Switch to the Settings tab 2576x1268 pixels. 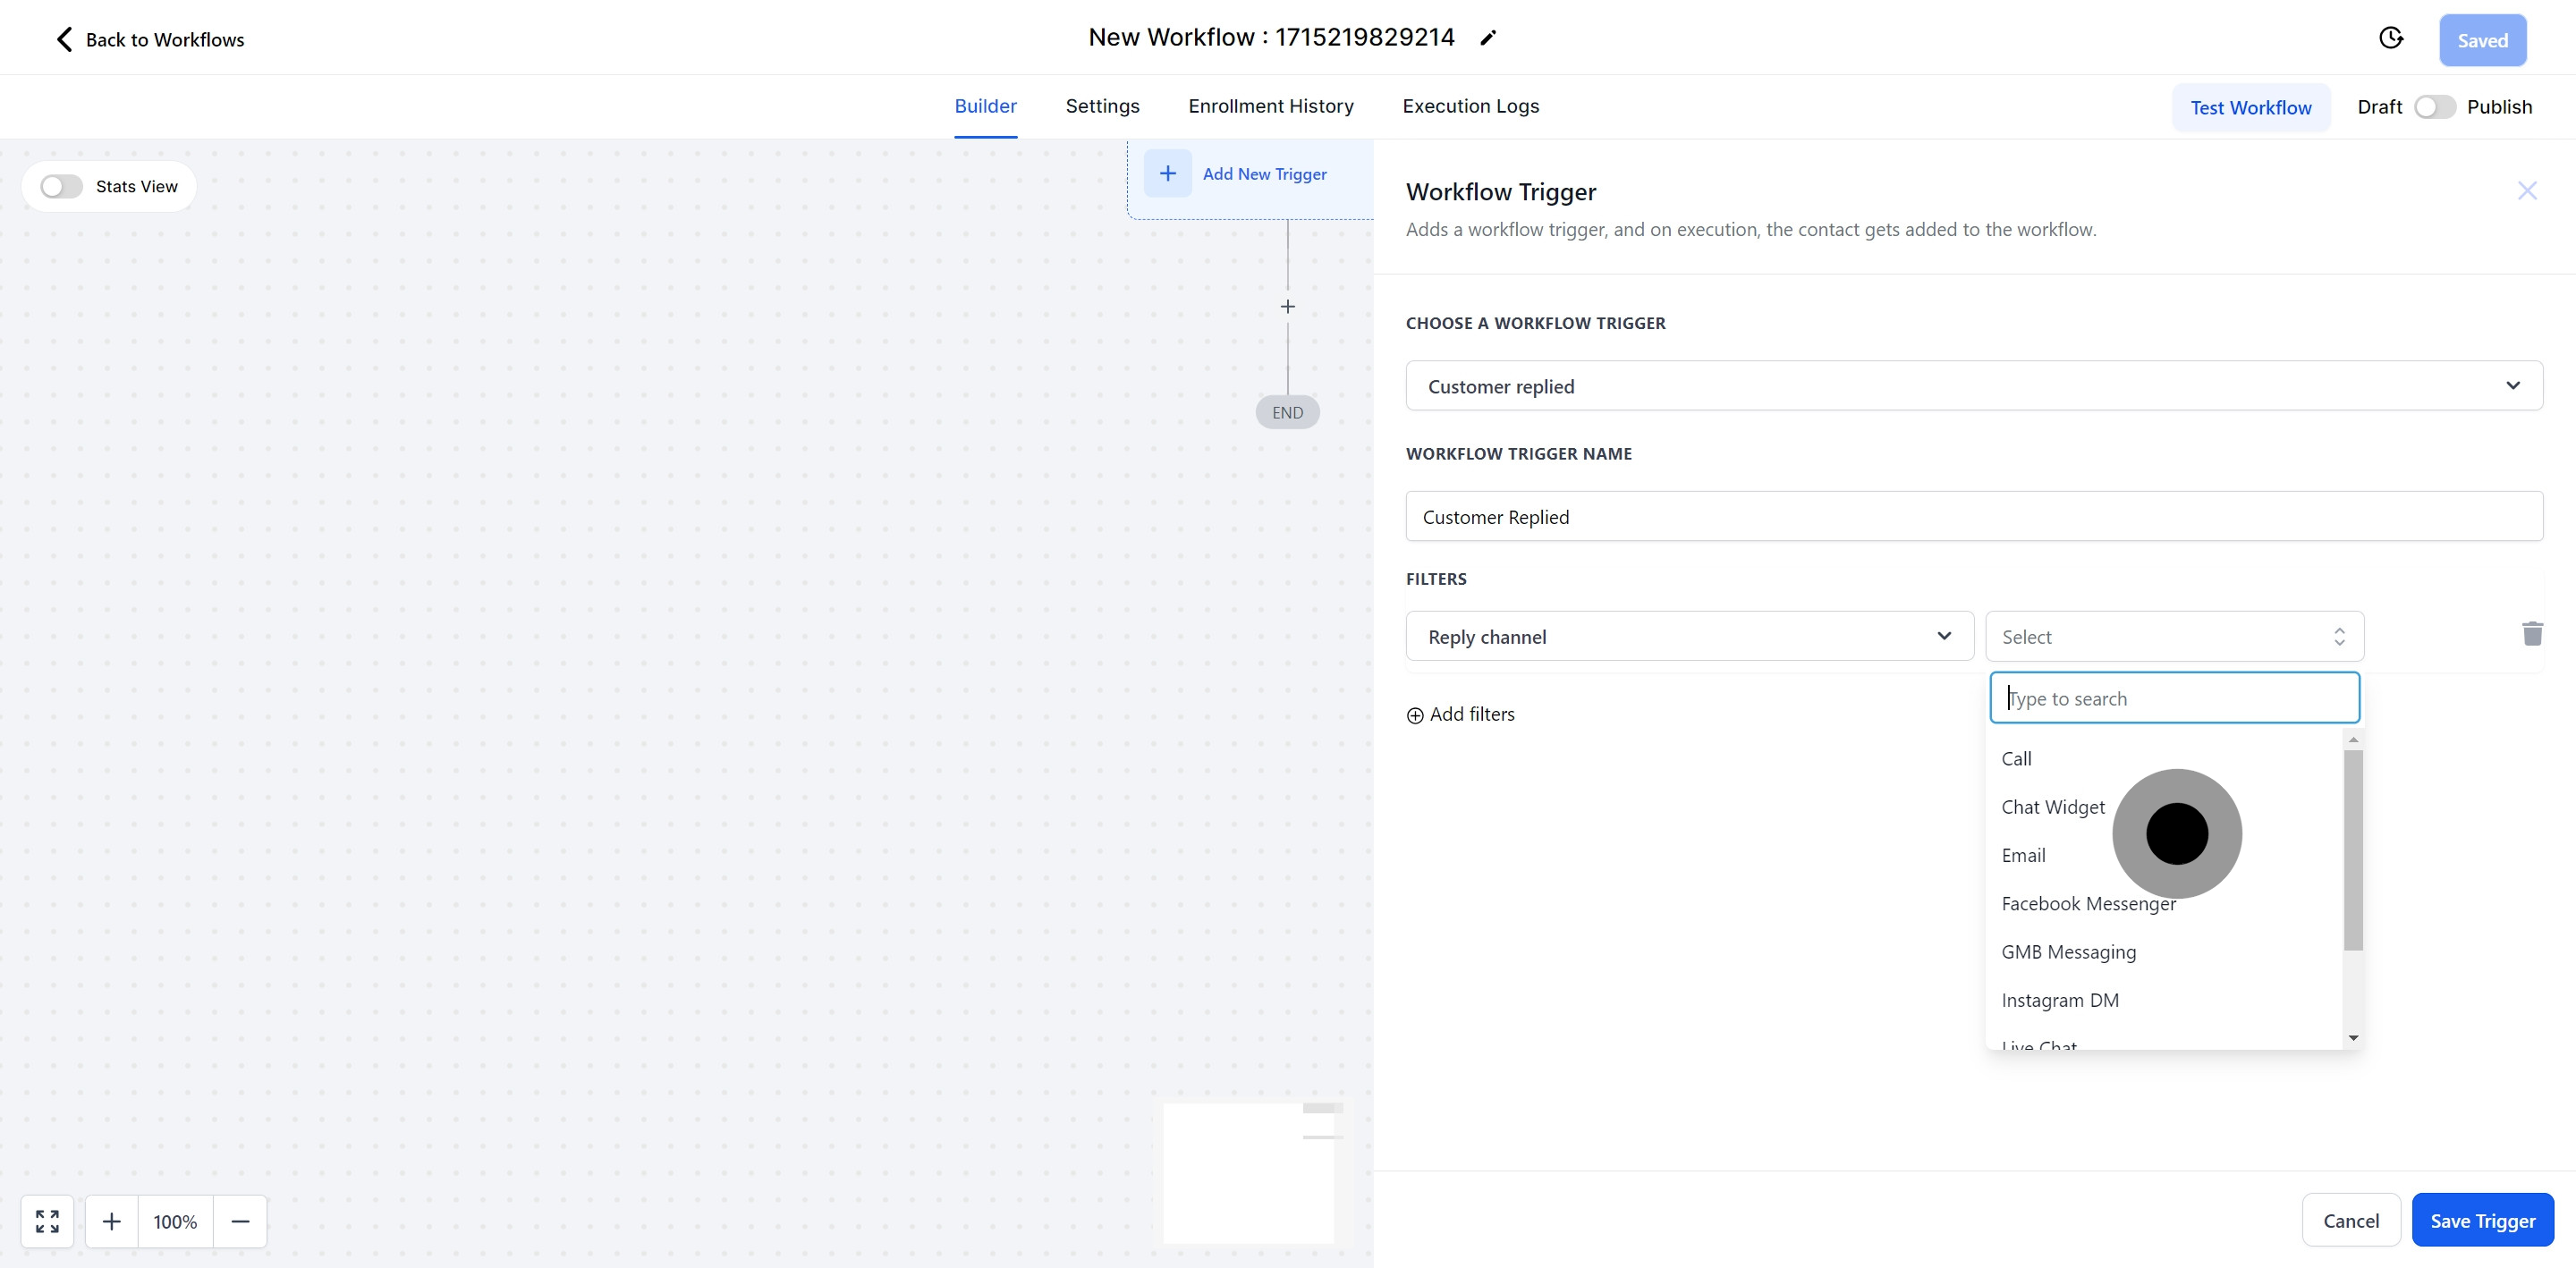point(1102,106)
